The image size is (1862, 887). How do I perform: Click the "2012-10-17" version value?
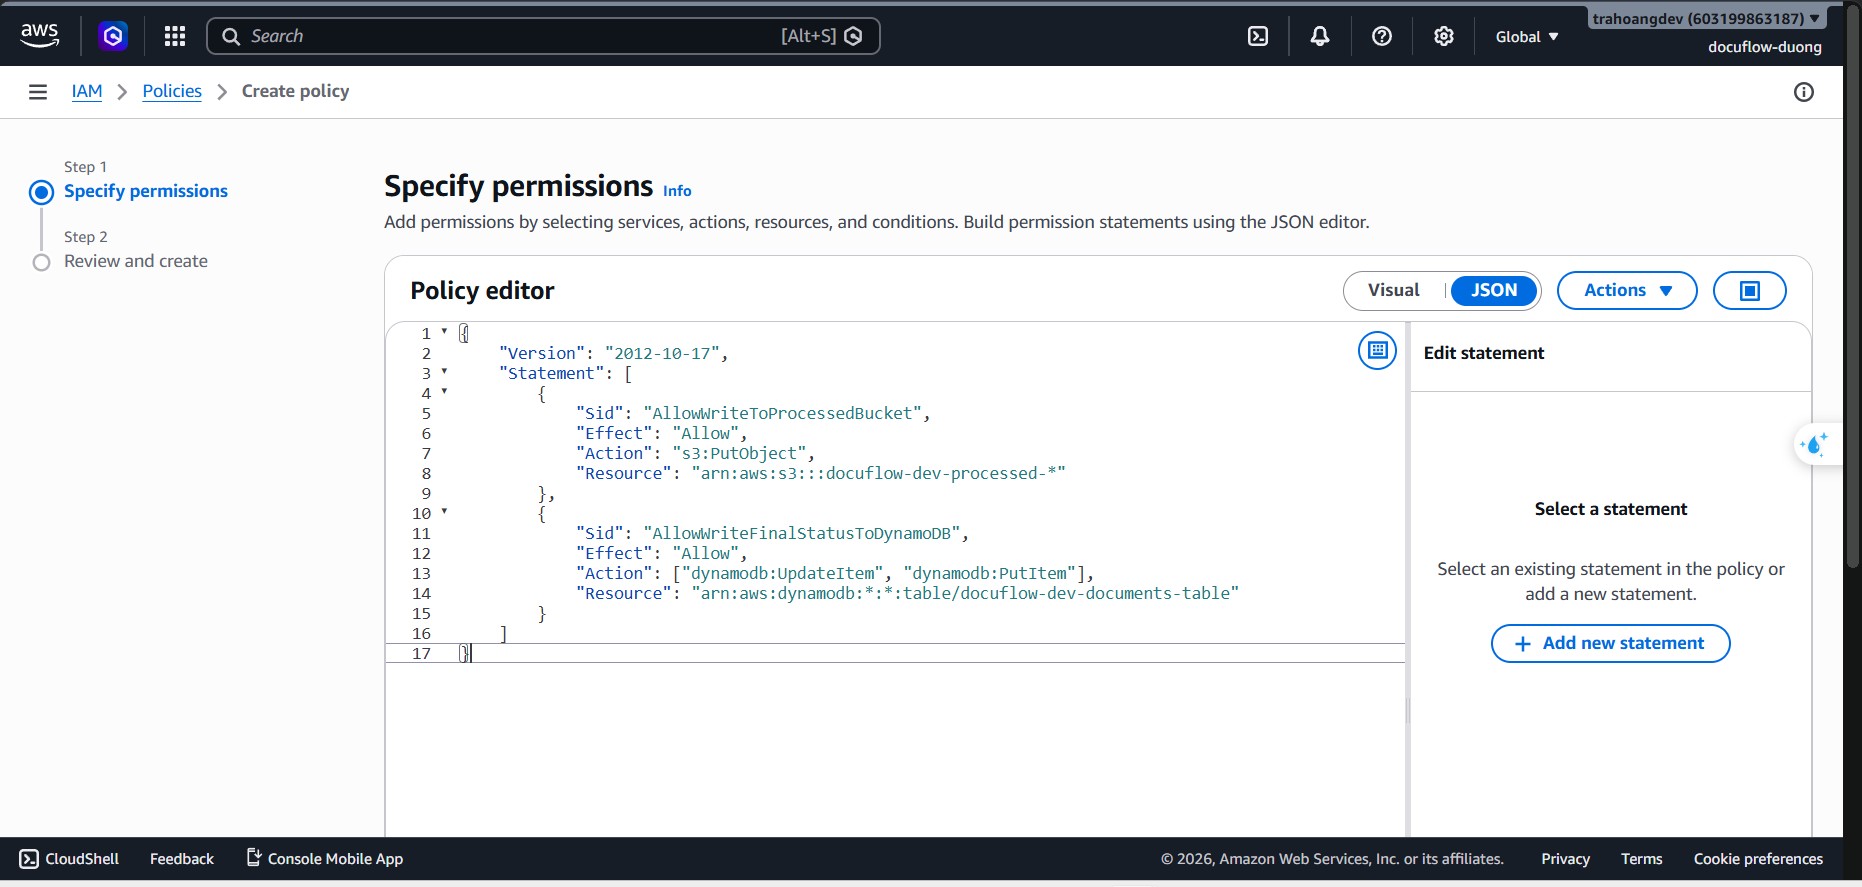(662, 353)
